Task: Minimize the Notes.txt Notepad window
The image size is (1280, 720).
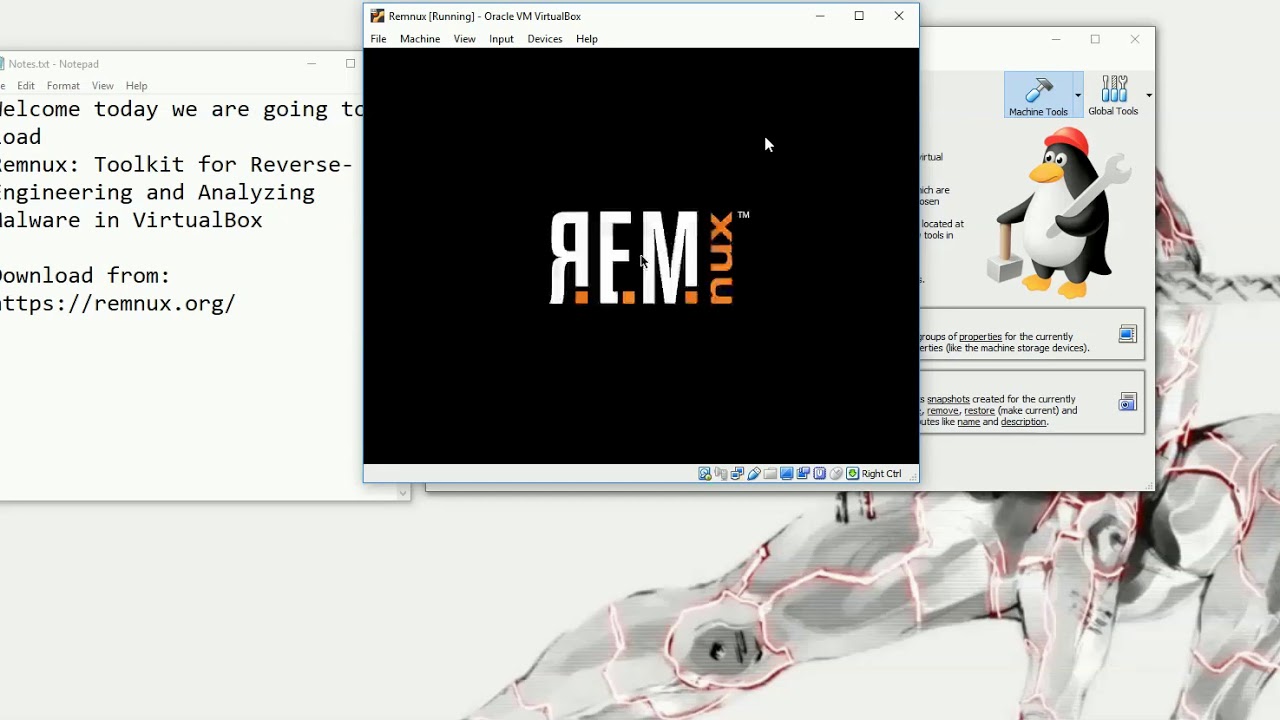Action: (x=311, y=64)
